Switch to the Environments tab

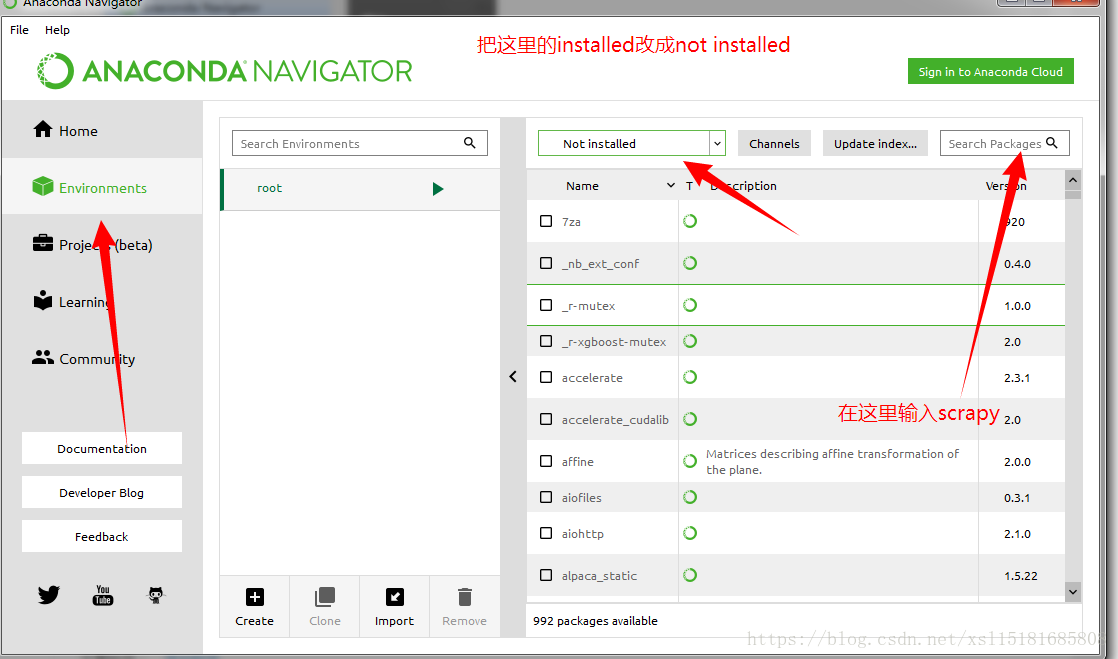pyautogui.click(x=102, y=186)
